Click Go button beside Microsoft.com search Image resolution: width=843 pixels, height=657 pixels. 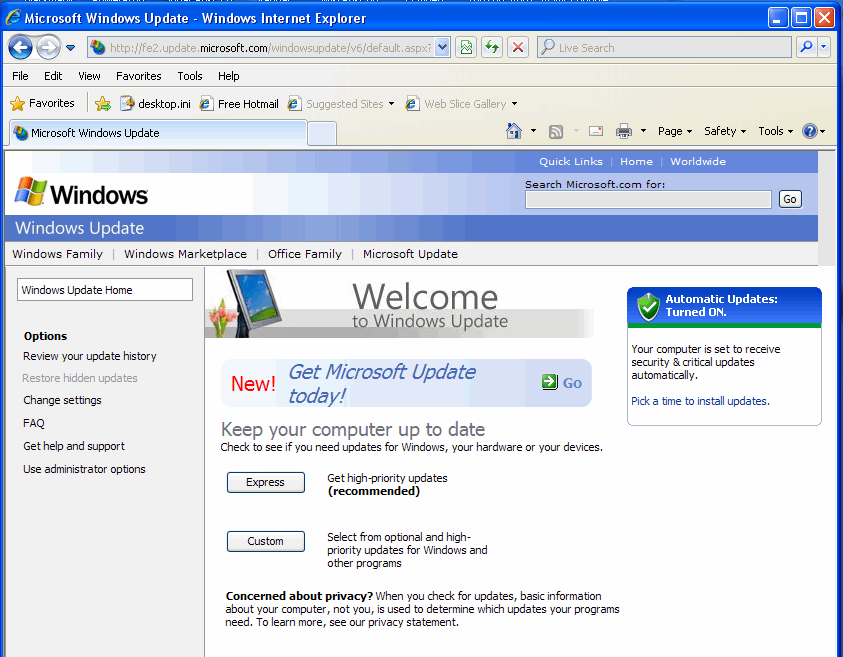pos(790,199)
